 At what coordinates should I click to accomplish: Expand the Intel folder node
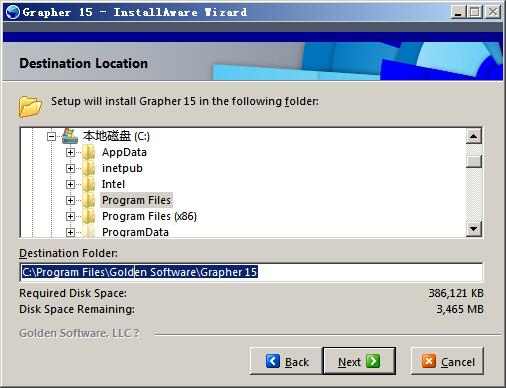pos(70,184)
